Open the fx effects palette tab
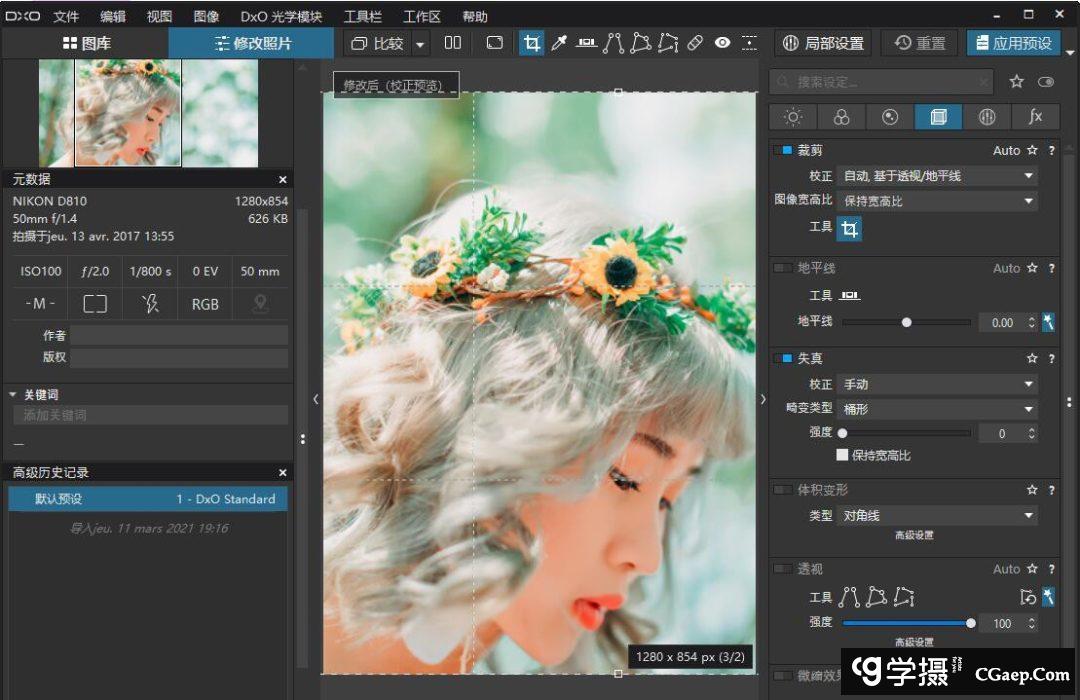 tap(1035, 117)
